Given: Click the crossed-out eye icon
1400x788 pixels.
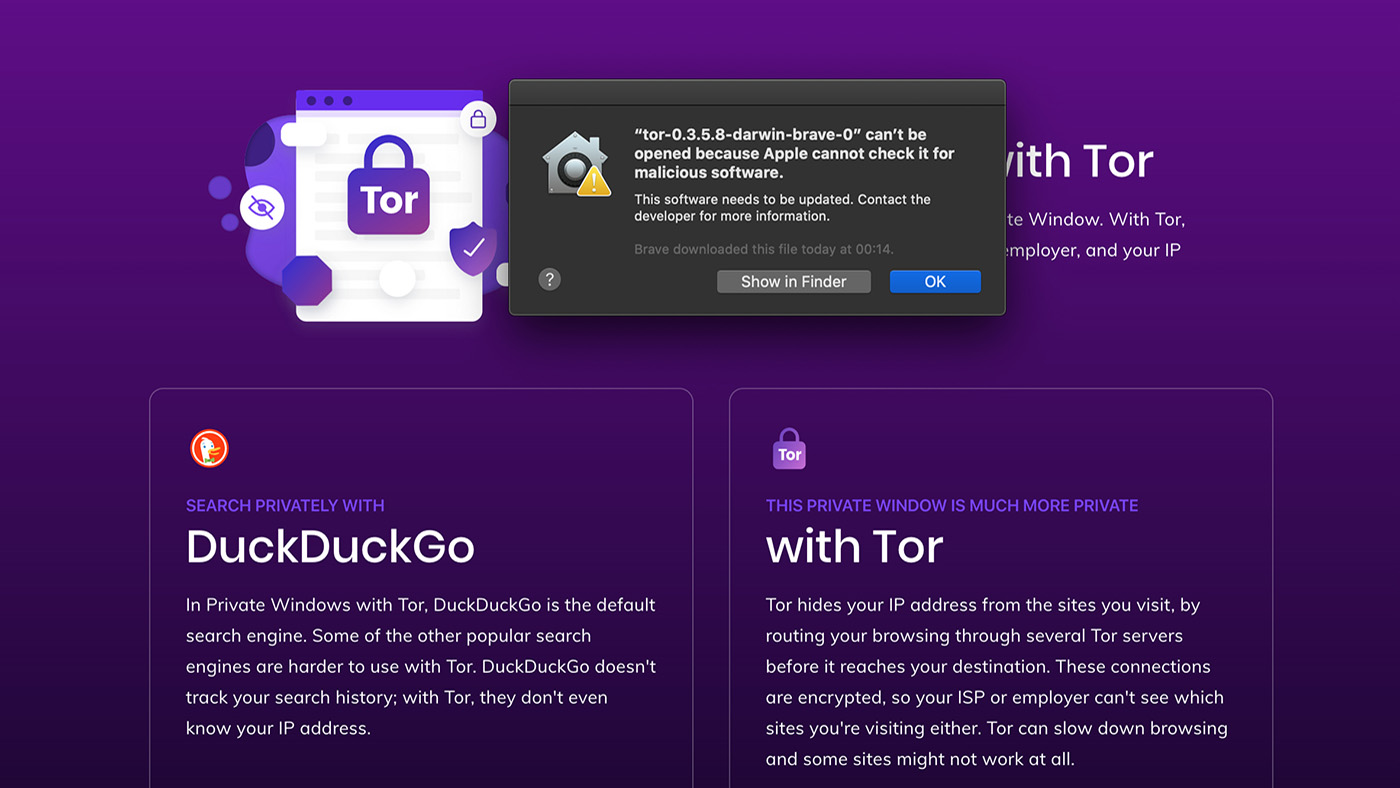Looking at the screenshot, I should click(262, 208).
